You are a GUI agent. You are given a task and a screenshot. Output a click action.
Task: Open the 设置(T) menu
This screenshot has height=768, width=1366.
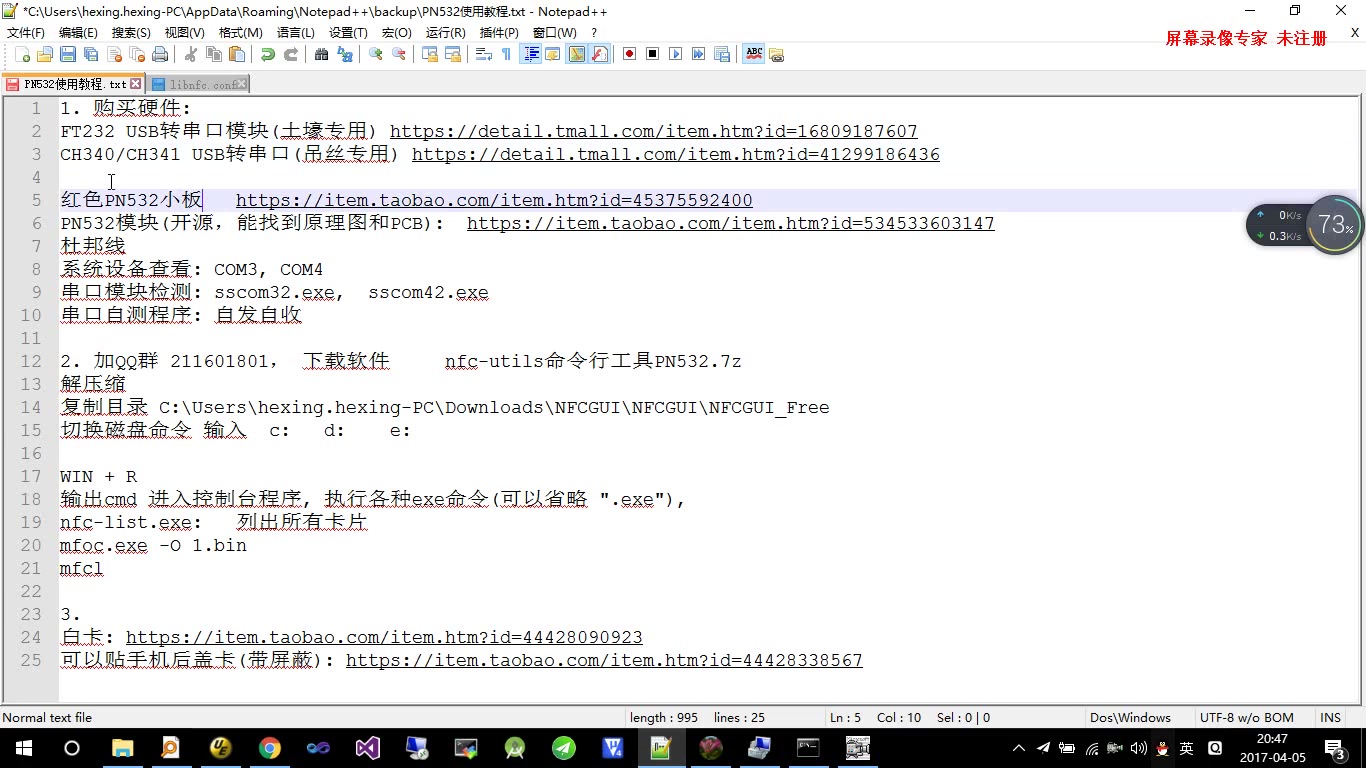click(348, 33)
